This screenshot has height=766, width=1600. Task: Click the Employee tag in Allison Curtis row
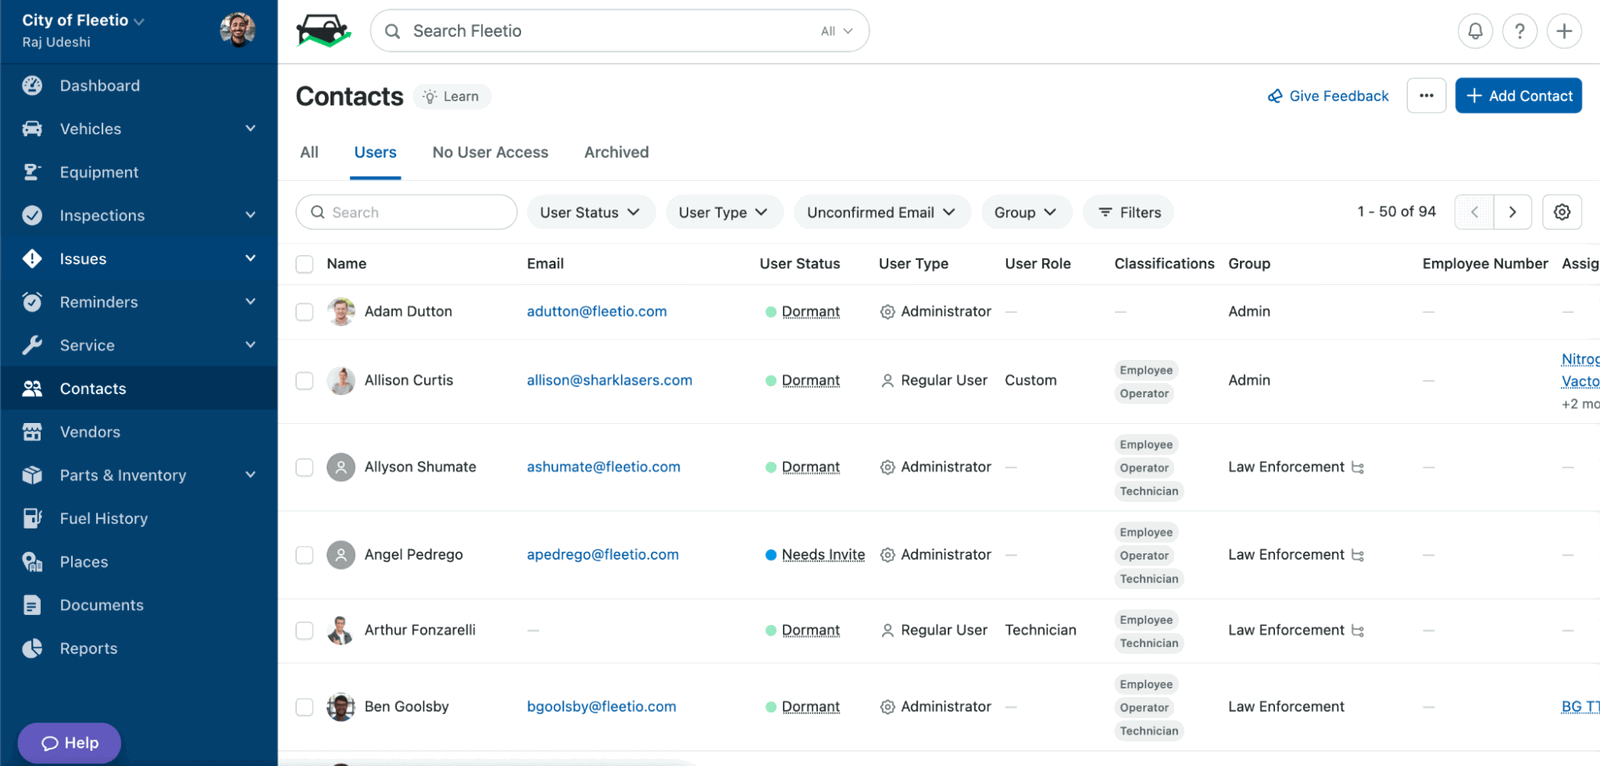1146,370
